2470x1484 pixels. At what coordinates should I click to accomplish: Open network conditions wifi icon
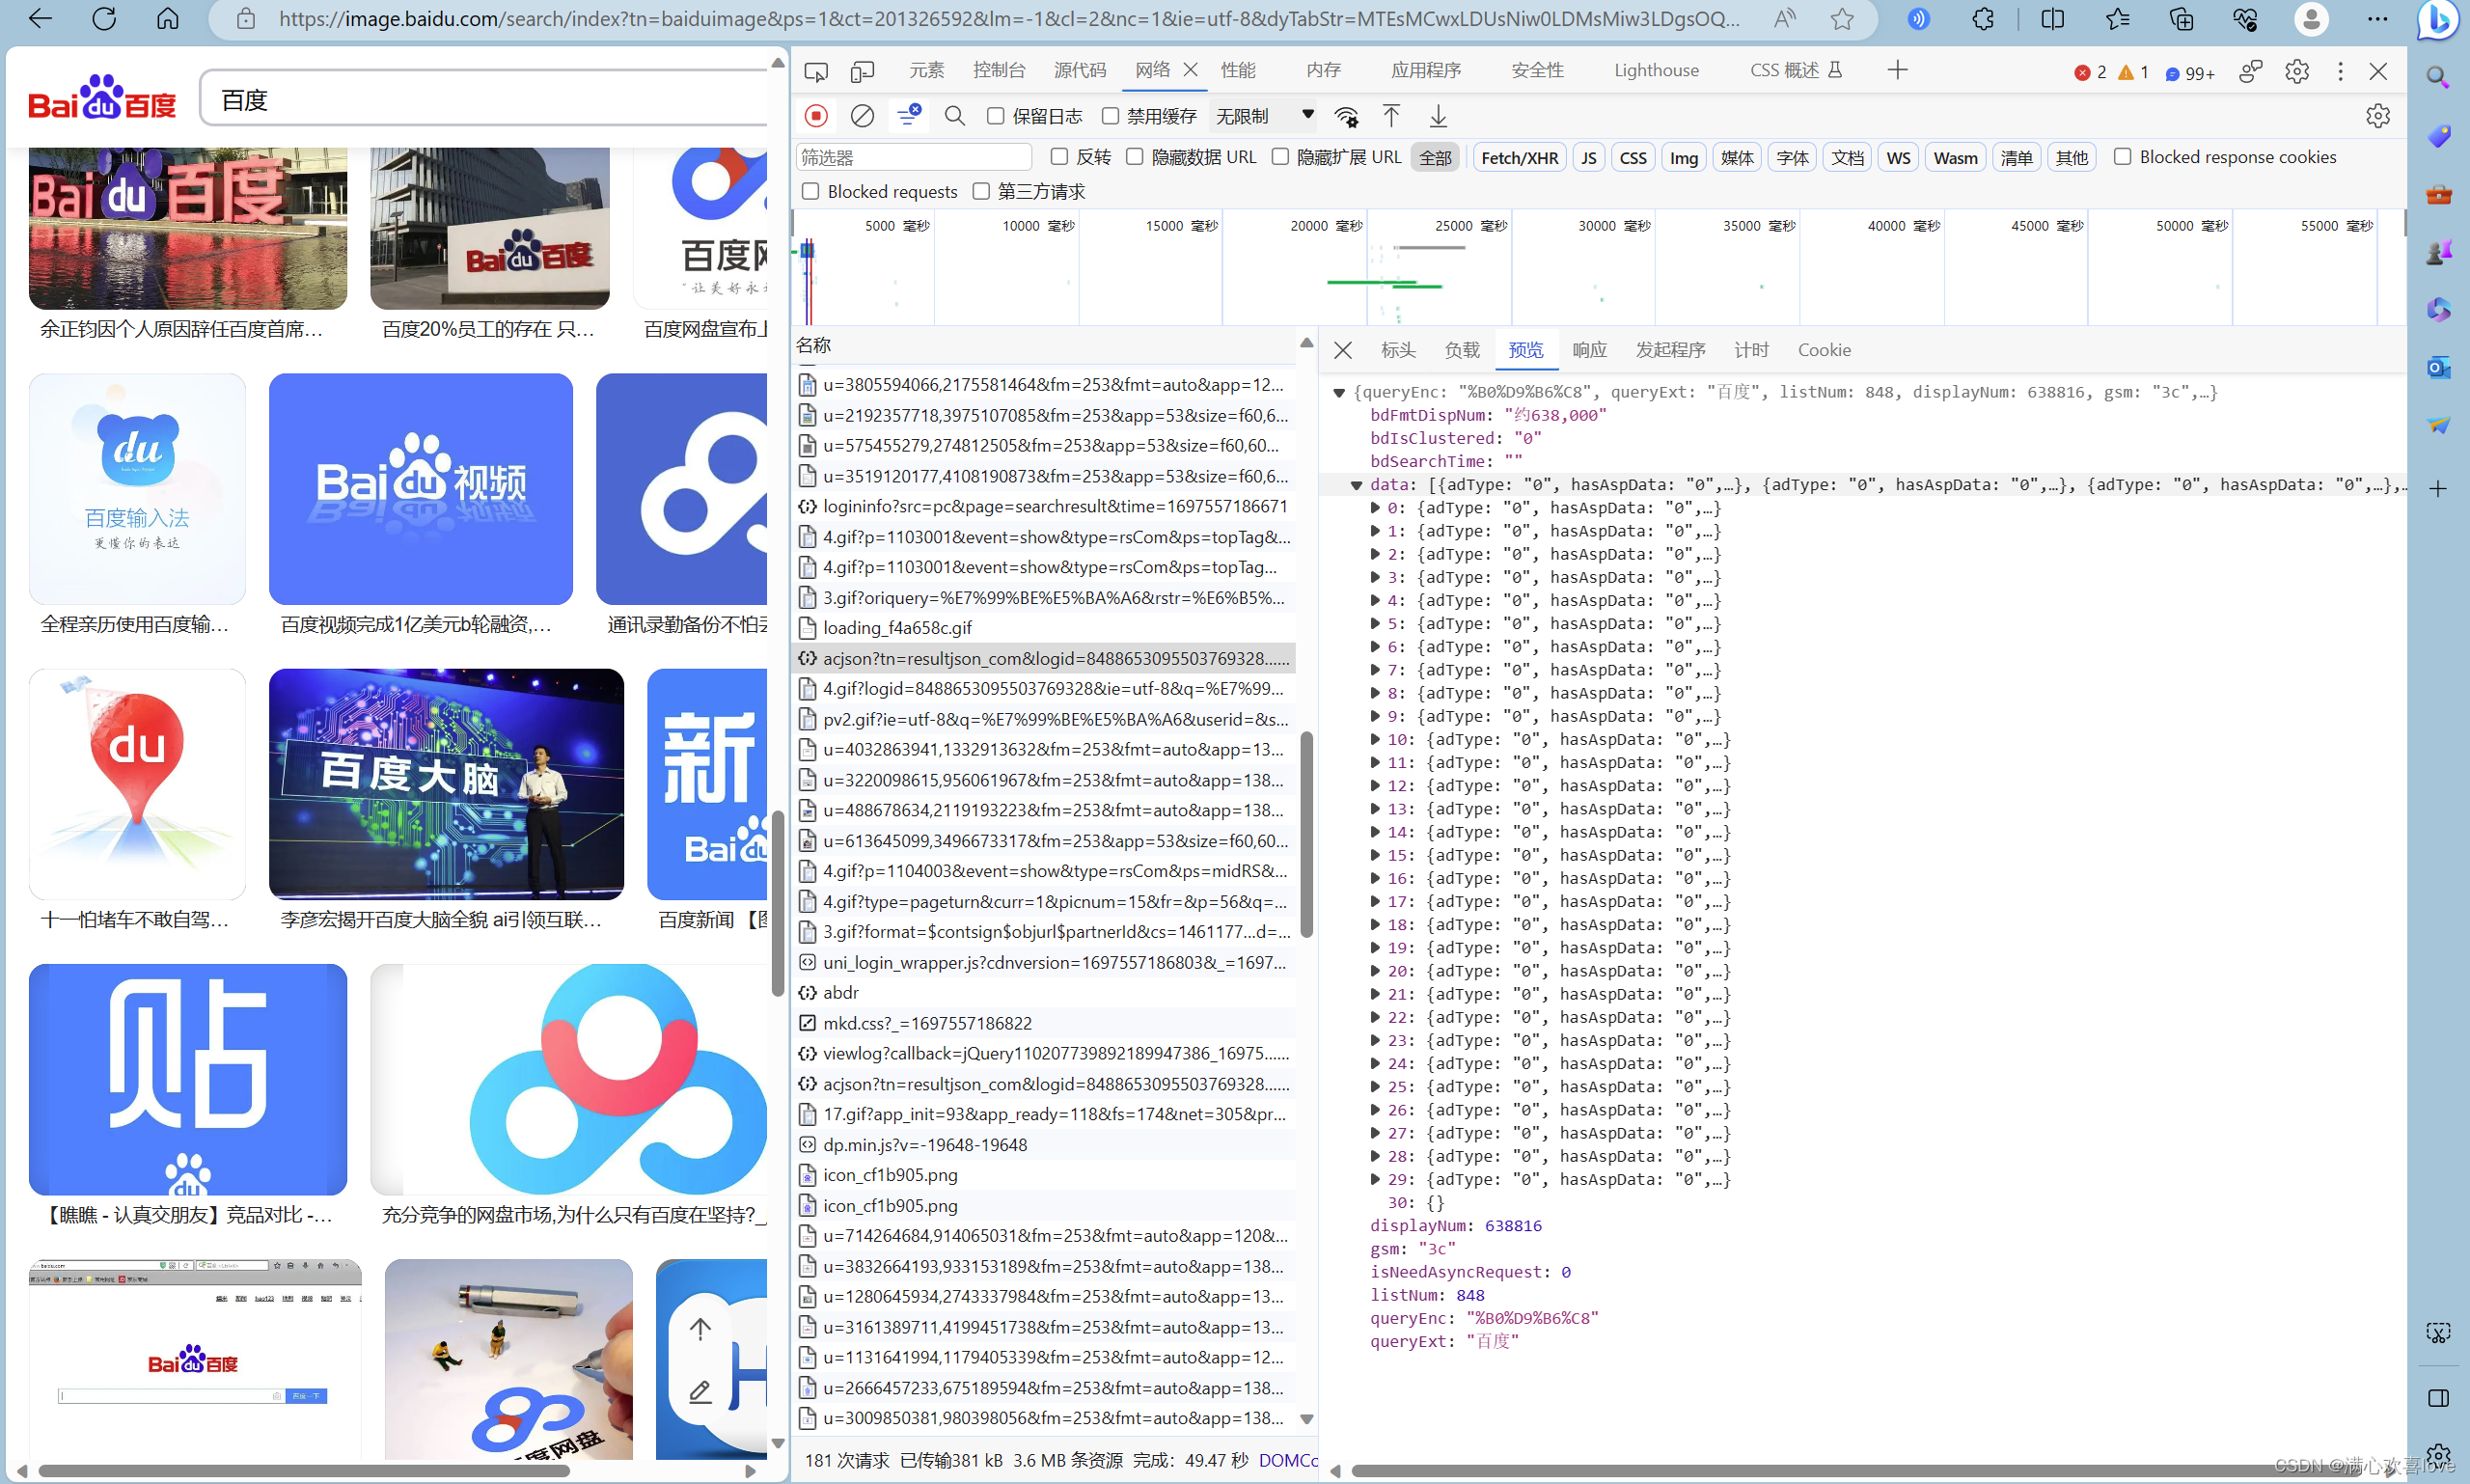tap(1347, 116)
